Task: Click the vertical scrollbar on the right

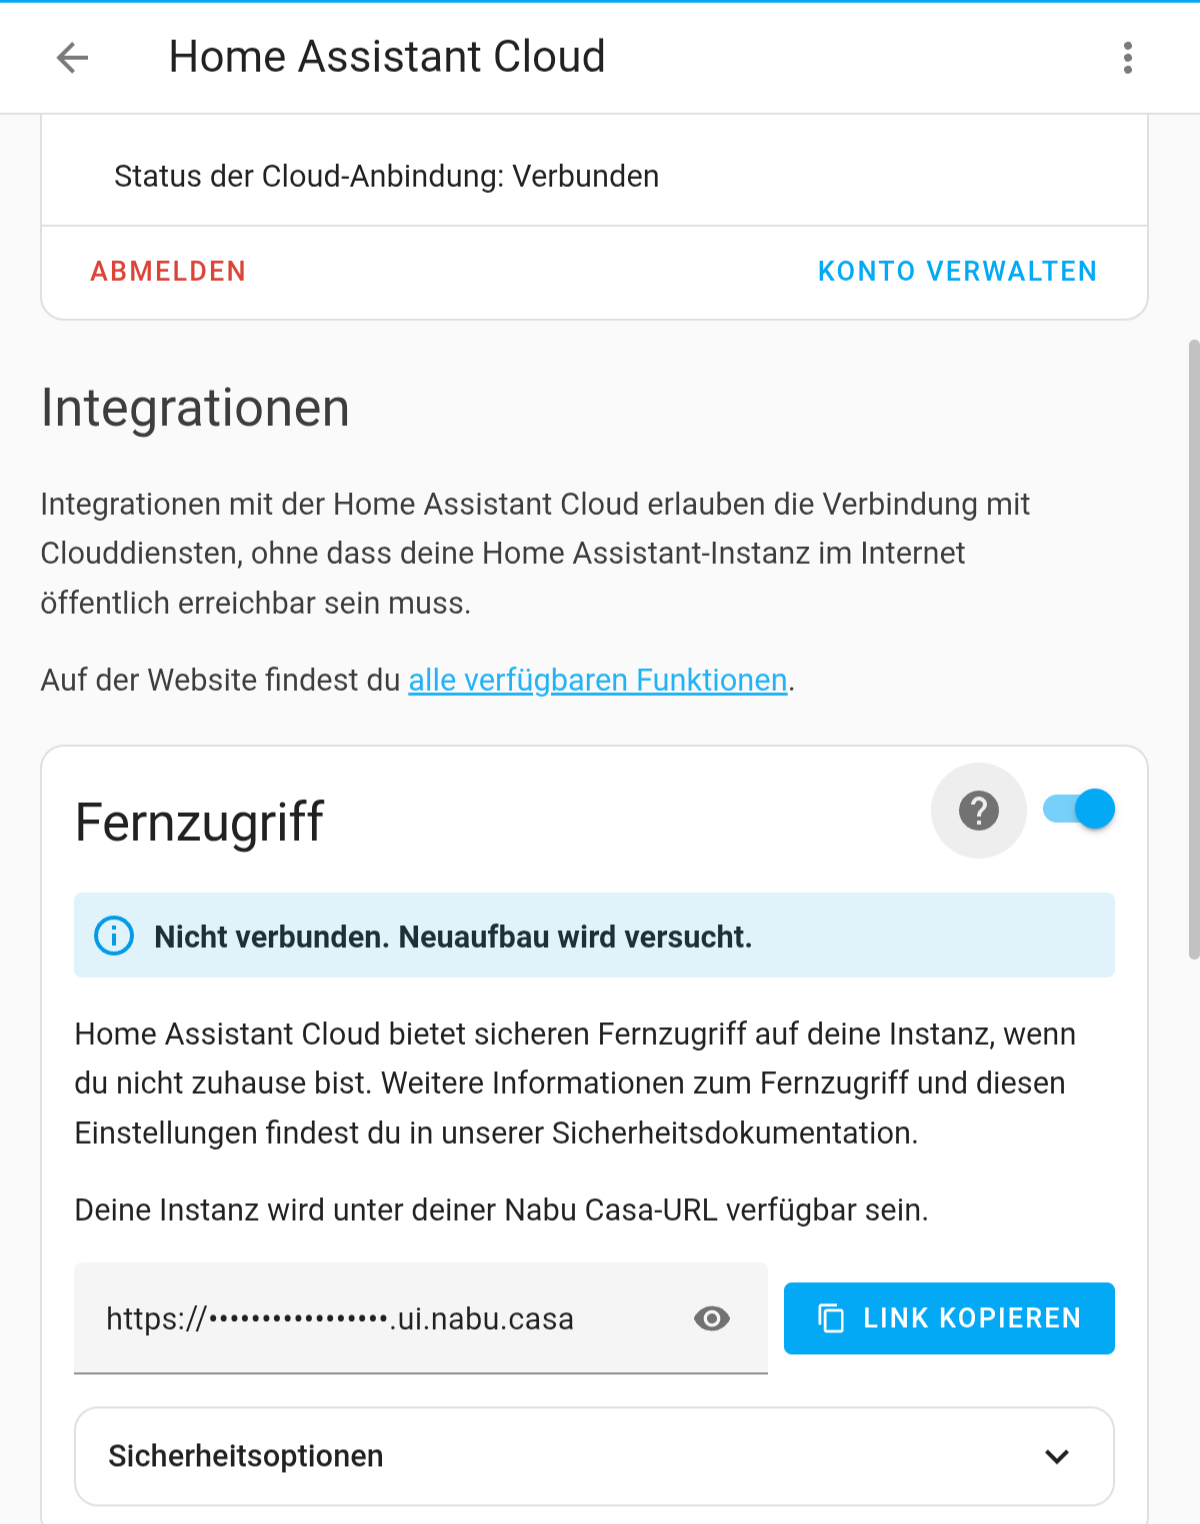Action: pos(1193,650)
